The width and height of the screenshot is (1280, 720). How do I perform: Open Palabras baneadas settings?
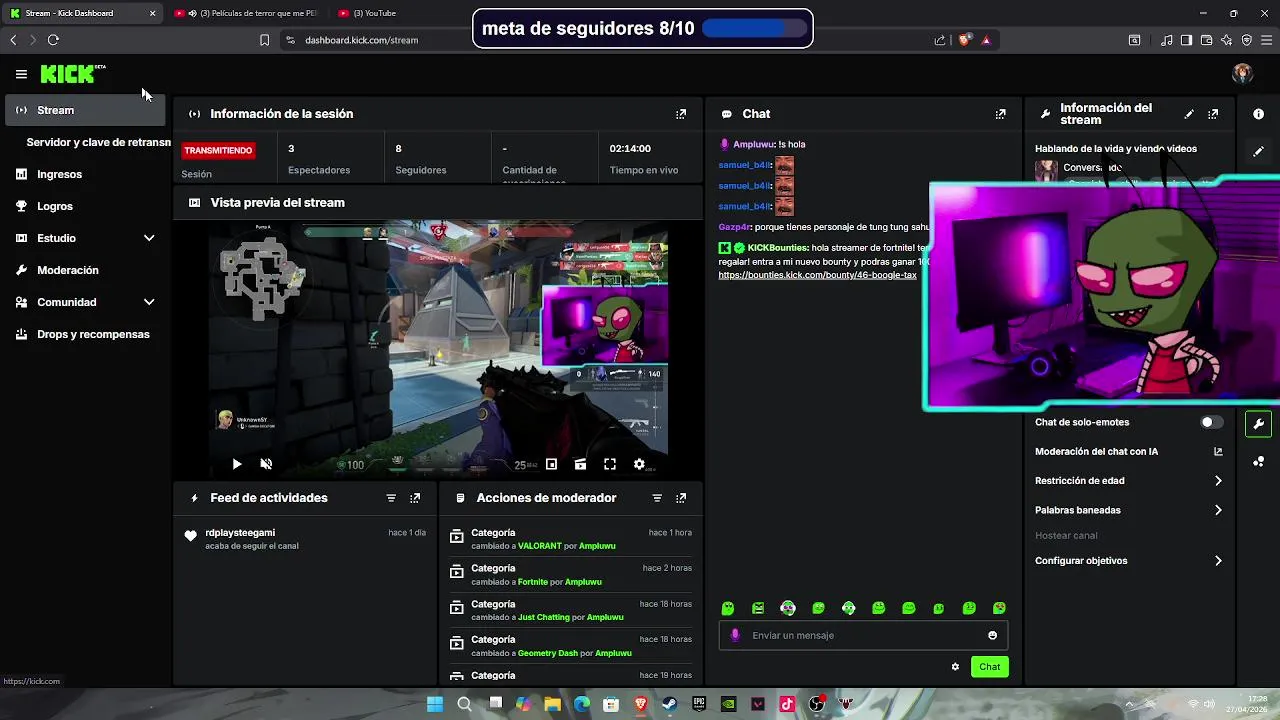click(1129, 510)
